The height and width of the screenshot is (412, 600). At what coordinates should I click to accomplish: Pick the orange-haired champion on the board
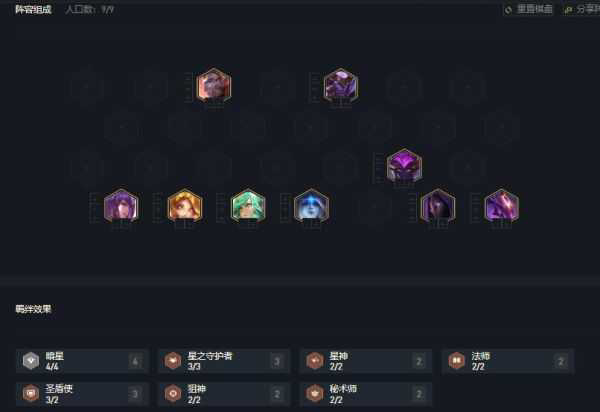(x=185, y=206)
